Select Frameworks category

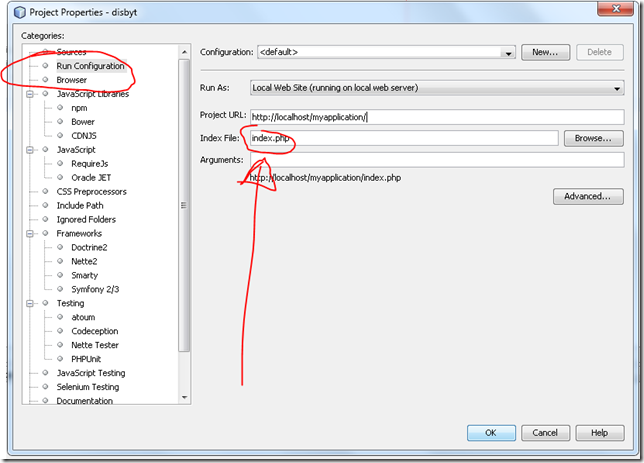(79, 233)
